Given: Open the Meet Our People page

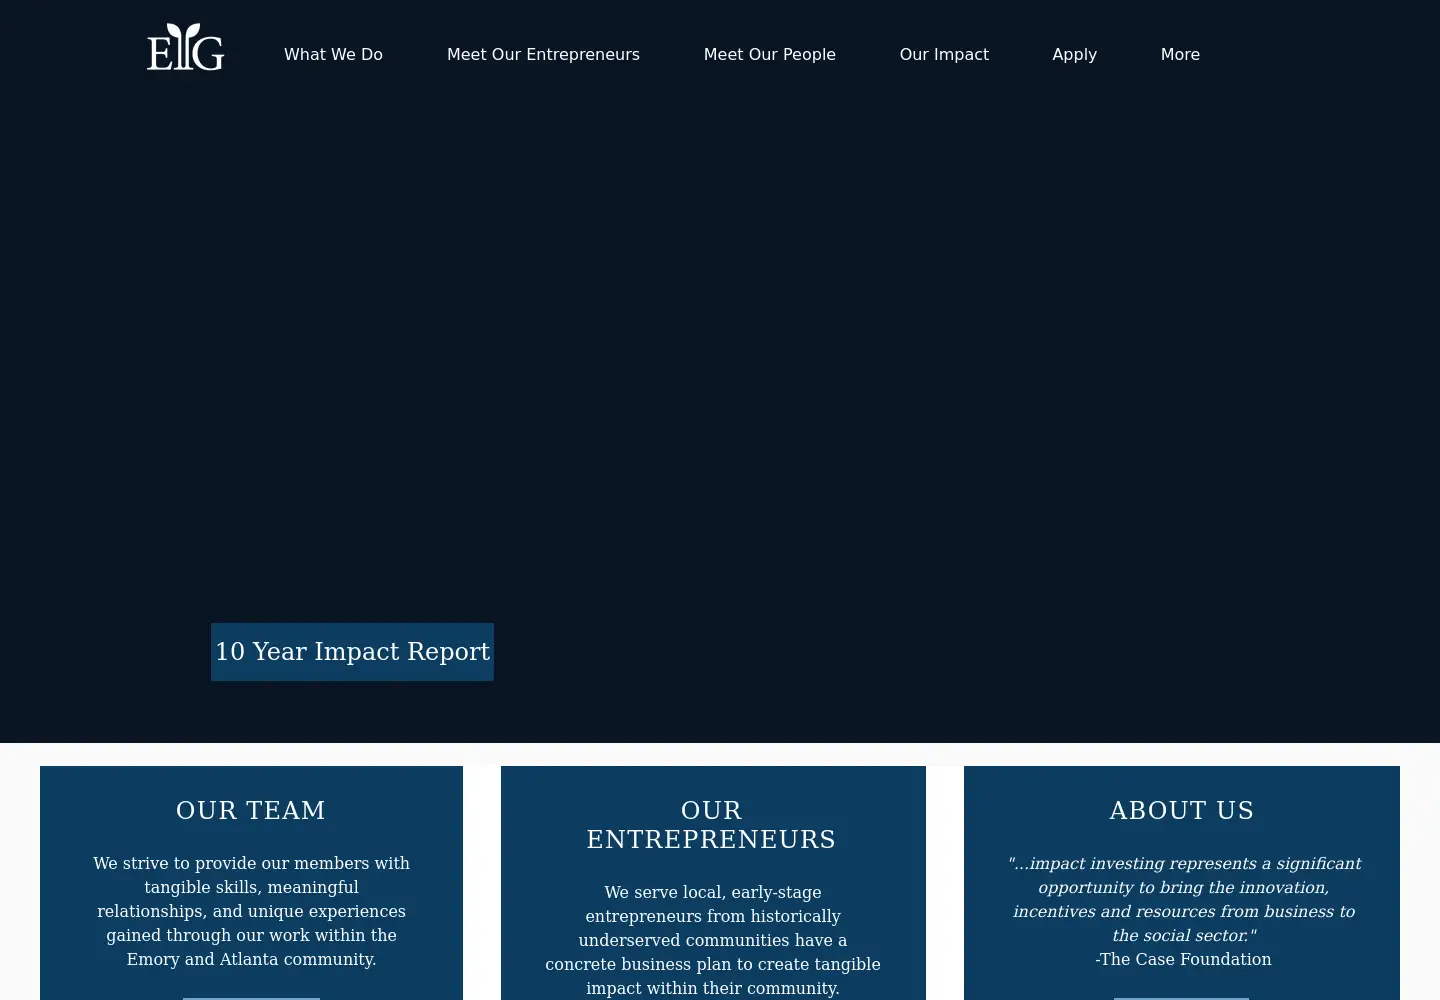Looking at the screenshot, I should (x=769, y=54).
